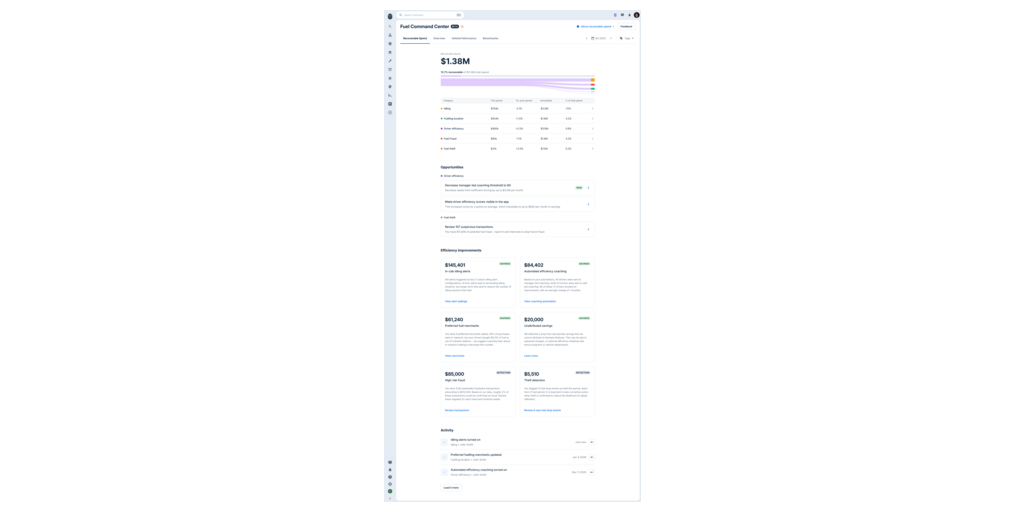This screenshot has width=1024, height=512.
Task: Expand the Fuel theft row chevron
Action: pos(593,148)
